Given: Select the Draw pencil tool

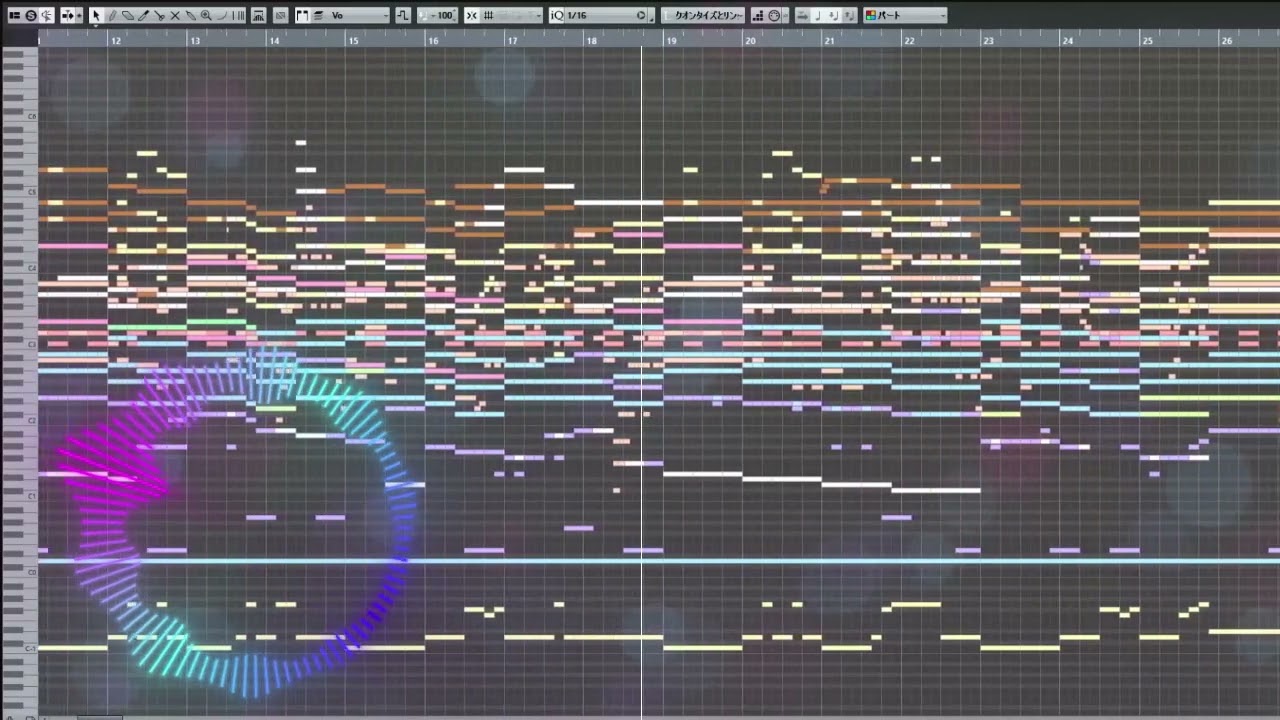Looking at the screenshot, I should [x=112, y=15].
